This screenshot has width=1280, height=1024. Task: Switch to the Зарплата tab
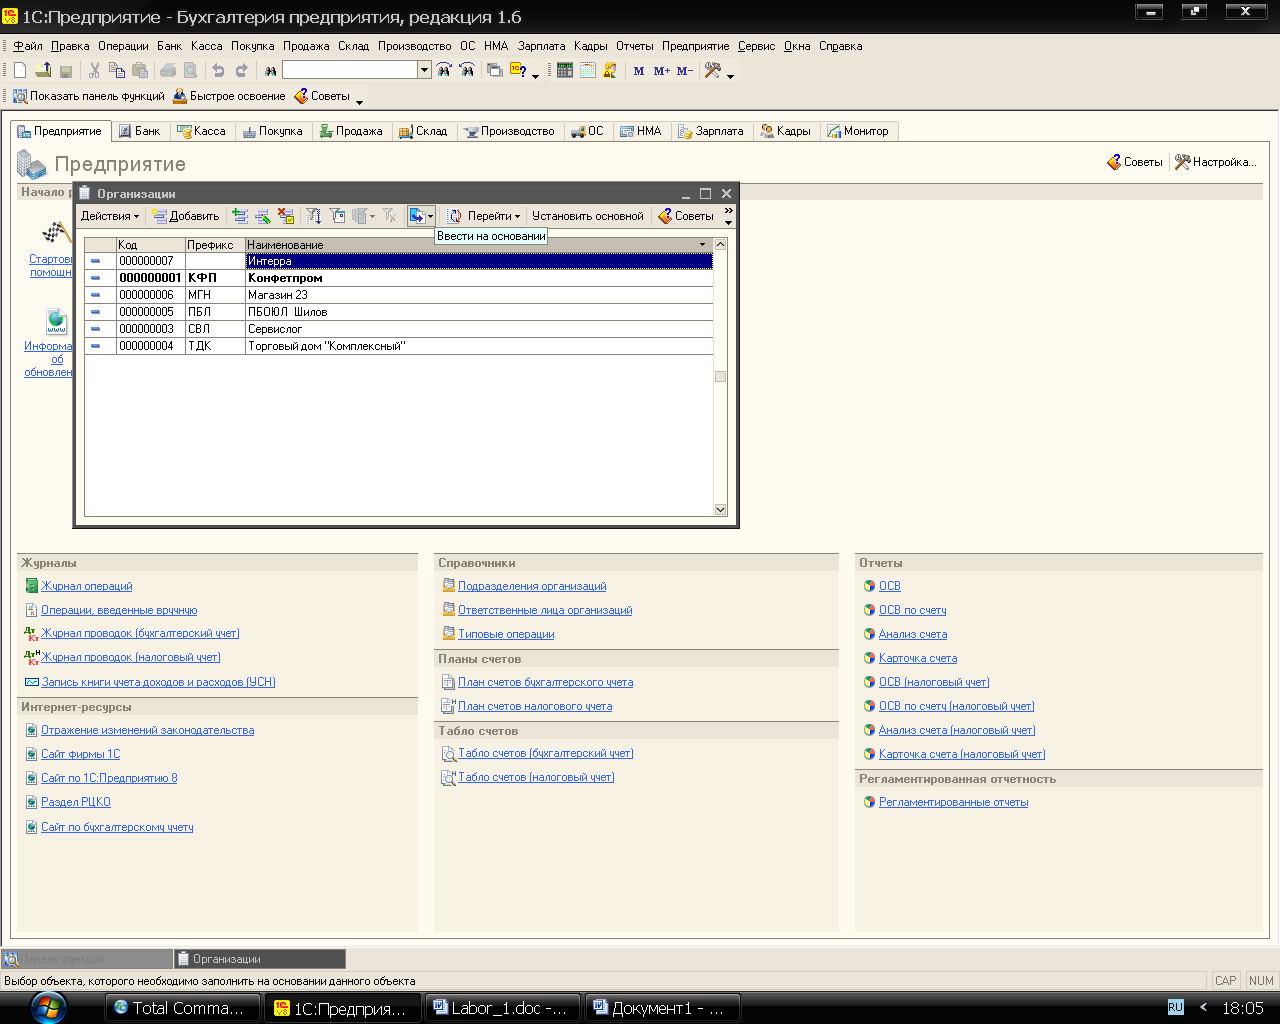711,131
